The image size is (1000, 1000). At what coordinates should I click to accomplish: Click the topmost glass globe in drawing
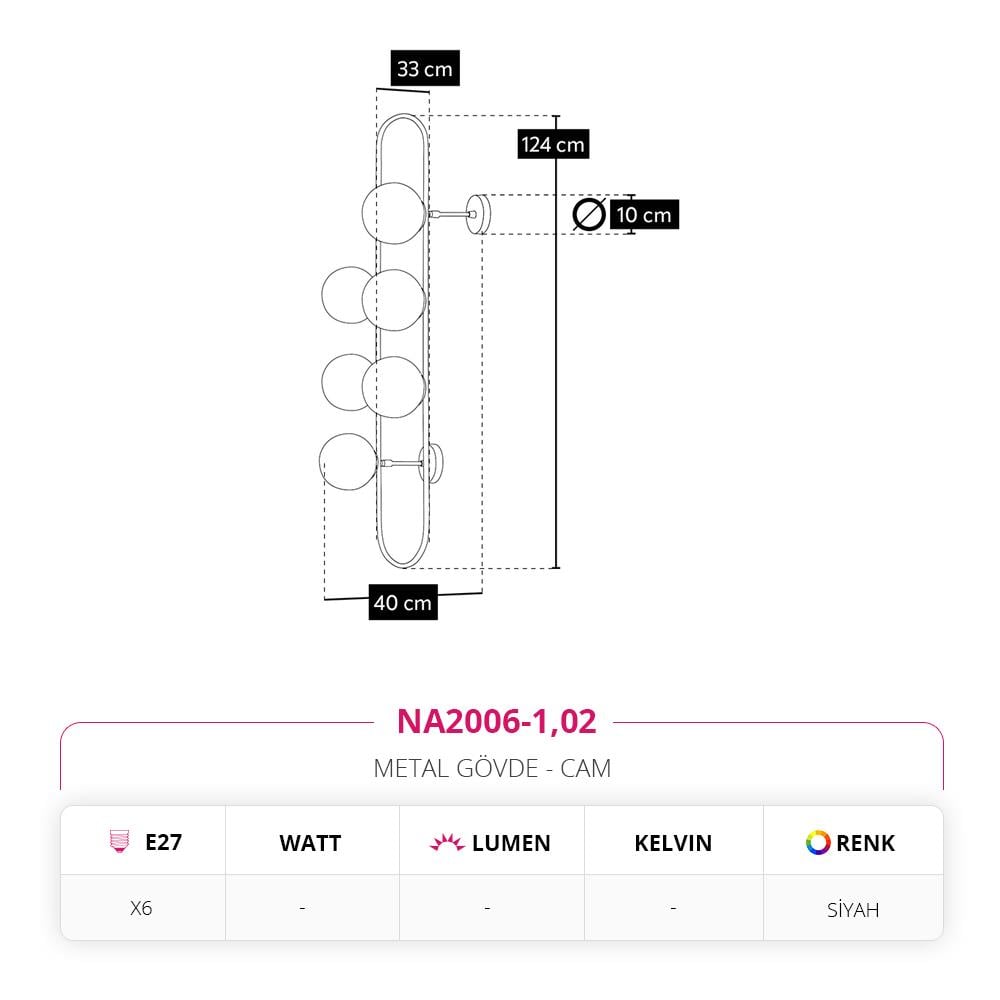point(393,213)
